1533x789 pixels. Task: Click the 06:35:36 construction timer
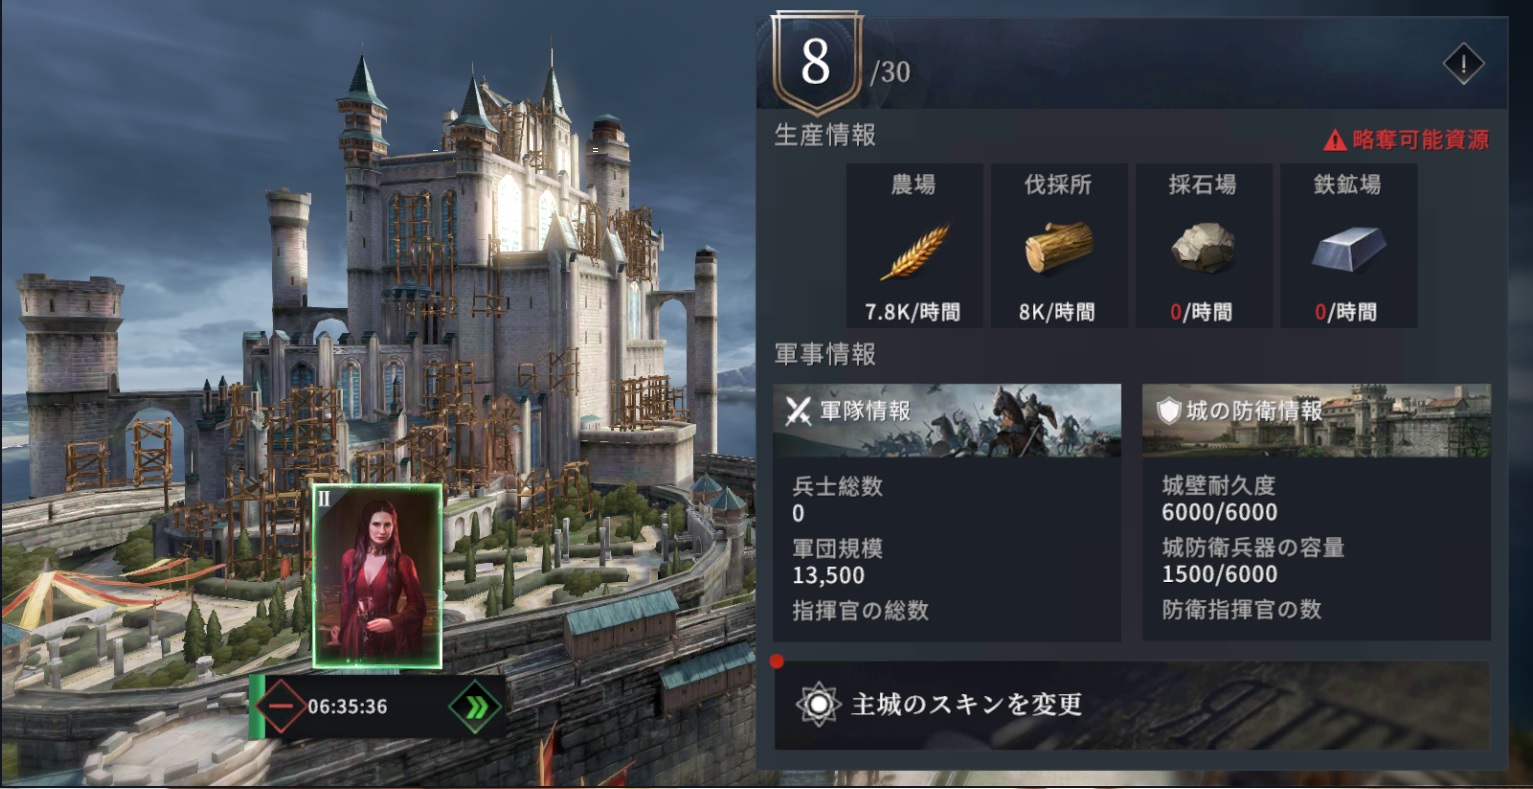tap(347, 706)
